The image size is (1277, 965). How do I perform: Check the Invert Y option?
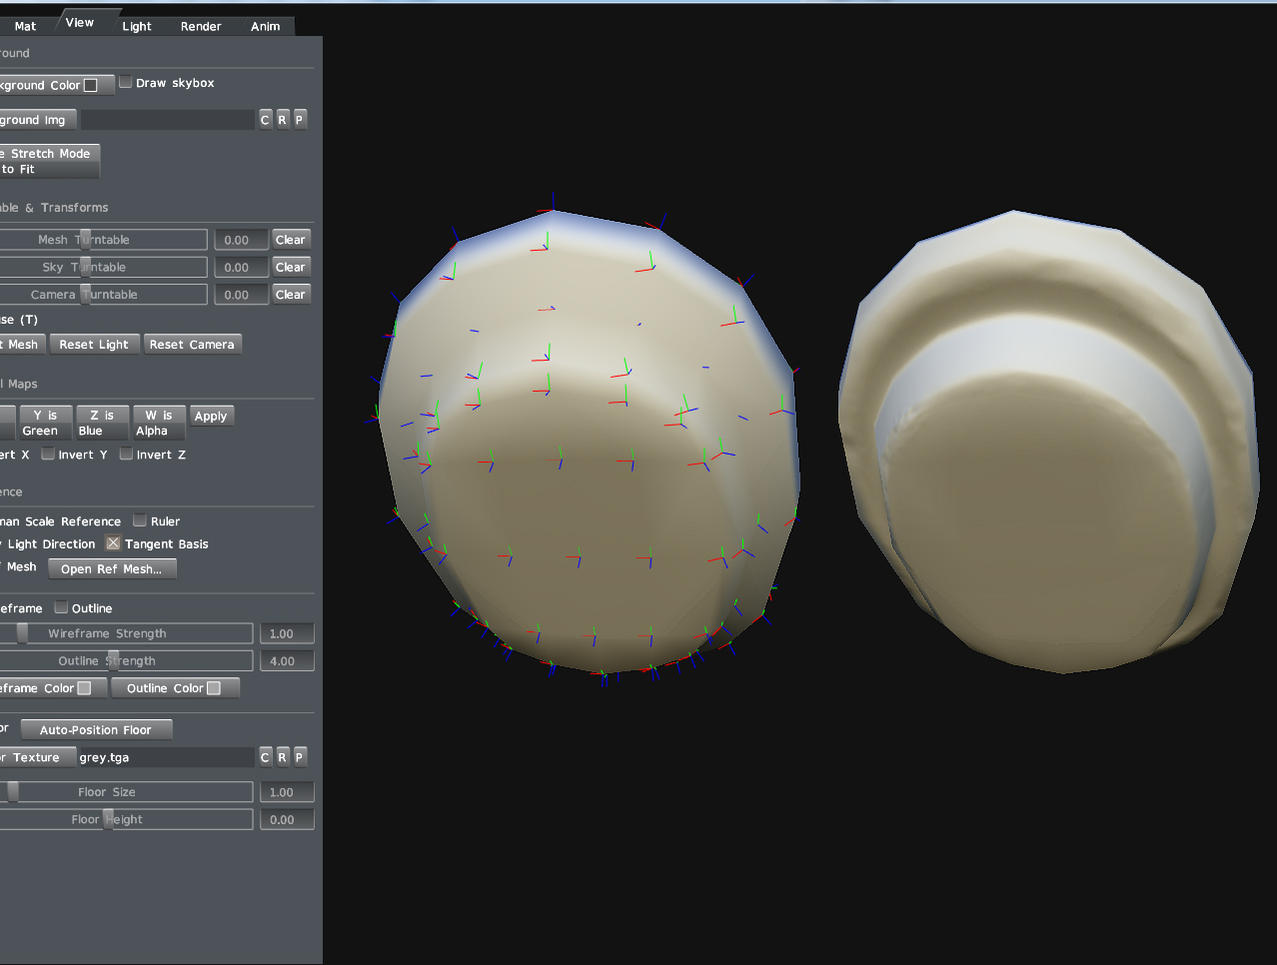47,453
